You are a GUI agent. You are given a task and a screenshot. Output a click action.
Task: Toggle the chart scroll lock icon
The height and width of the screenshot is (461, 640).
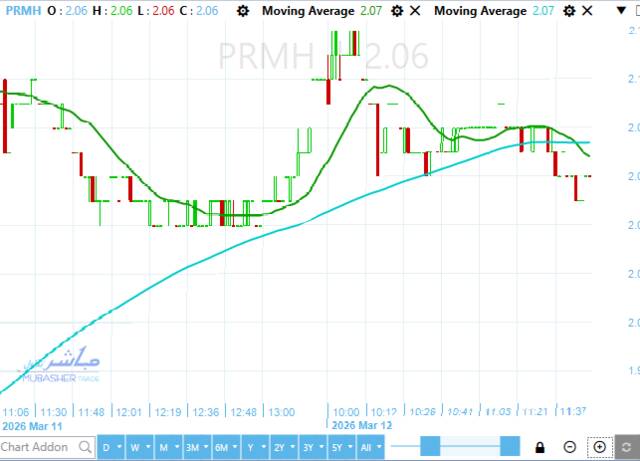pos(540,447)
